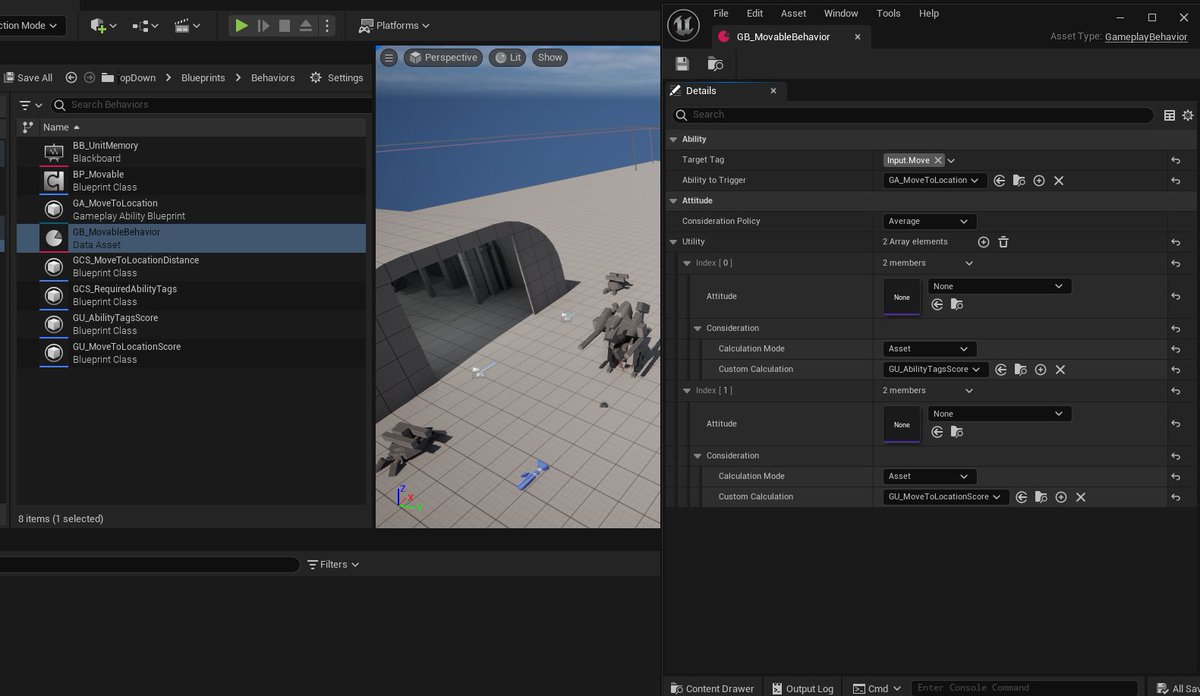Add a new Utility array element

point(982,241)
